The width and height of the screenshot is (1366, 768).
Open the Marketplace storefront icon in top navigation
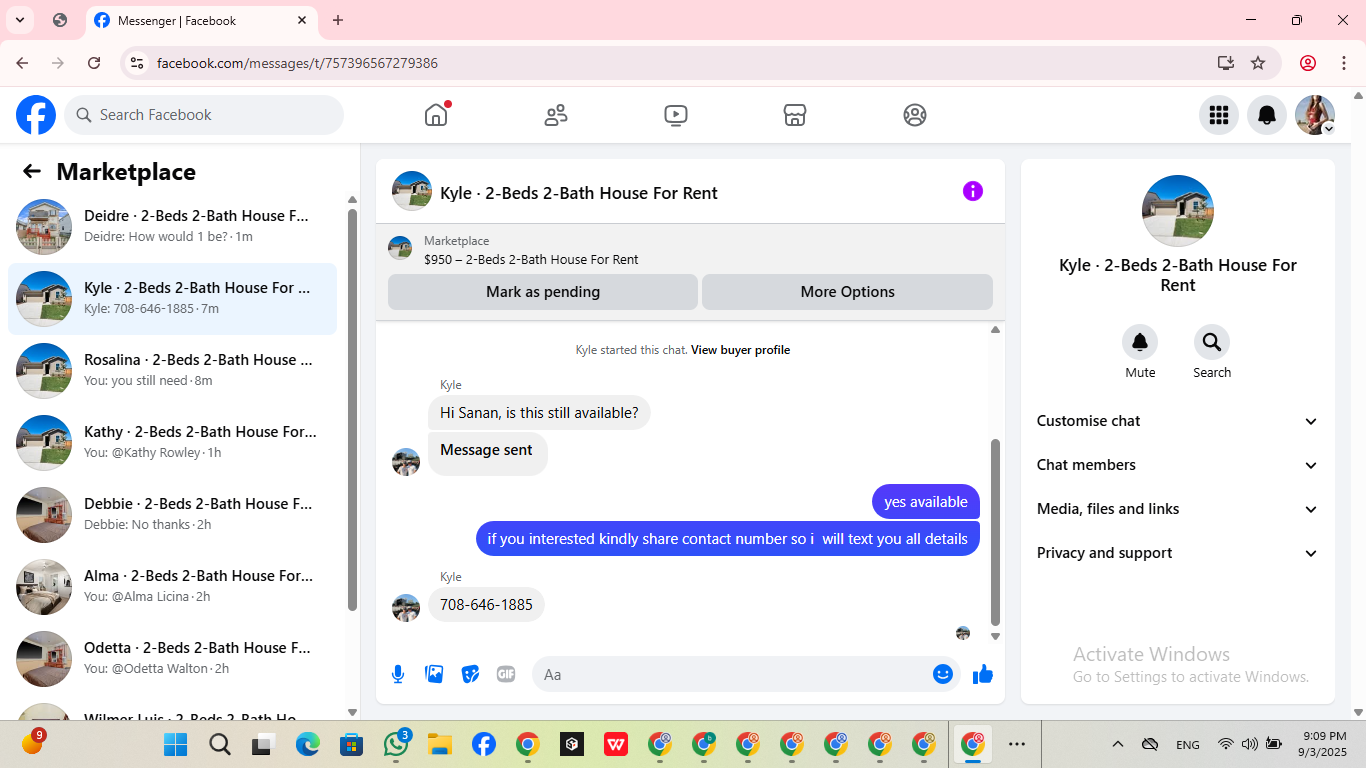[795, 115]
